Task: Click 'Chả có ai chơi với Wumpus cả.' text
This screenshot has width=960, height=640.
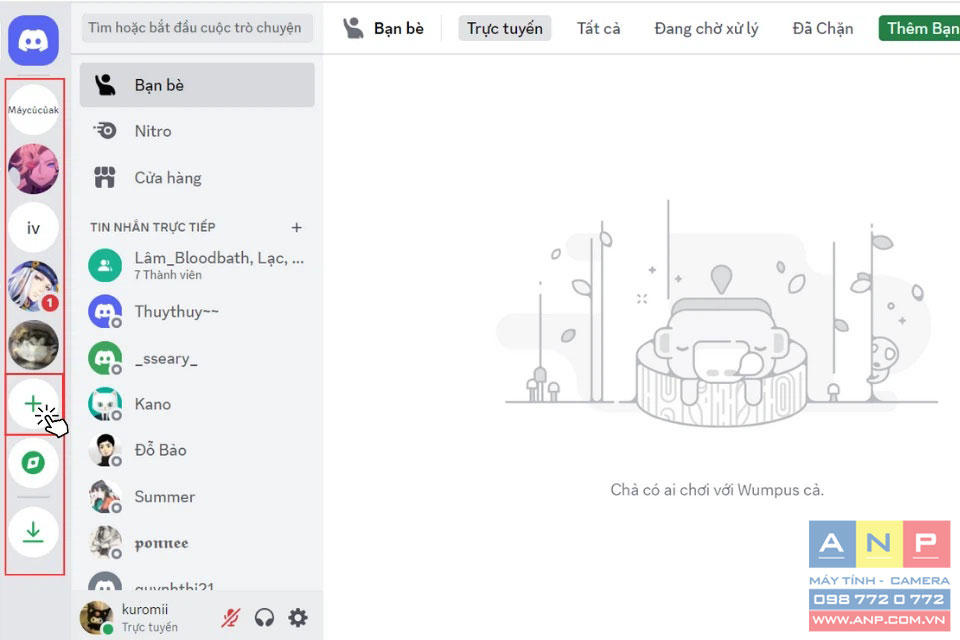Action: point(717,490)
